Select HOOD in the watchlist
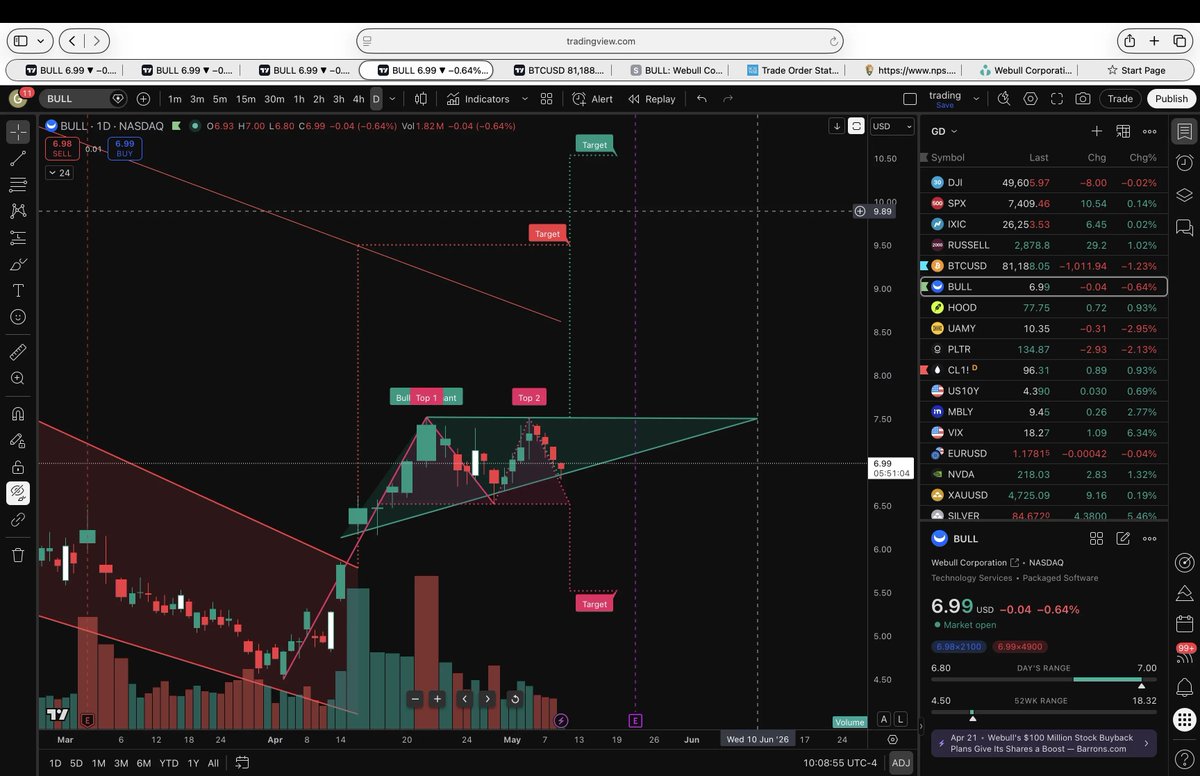 point(1044,307)
